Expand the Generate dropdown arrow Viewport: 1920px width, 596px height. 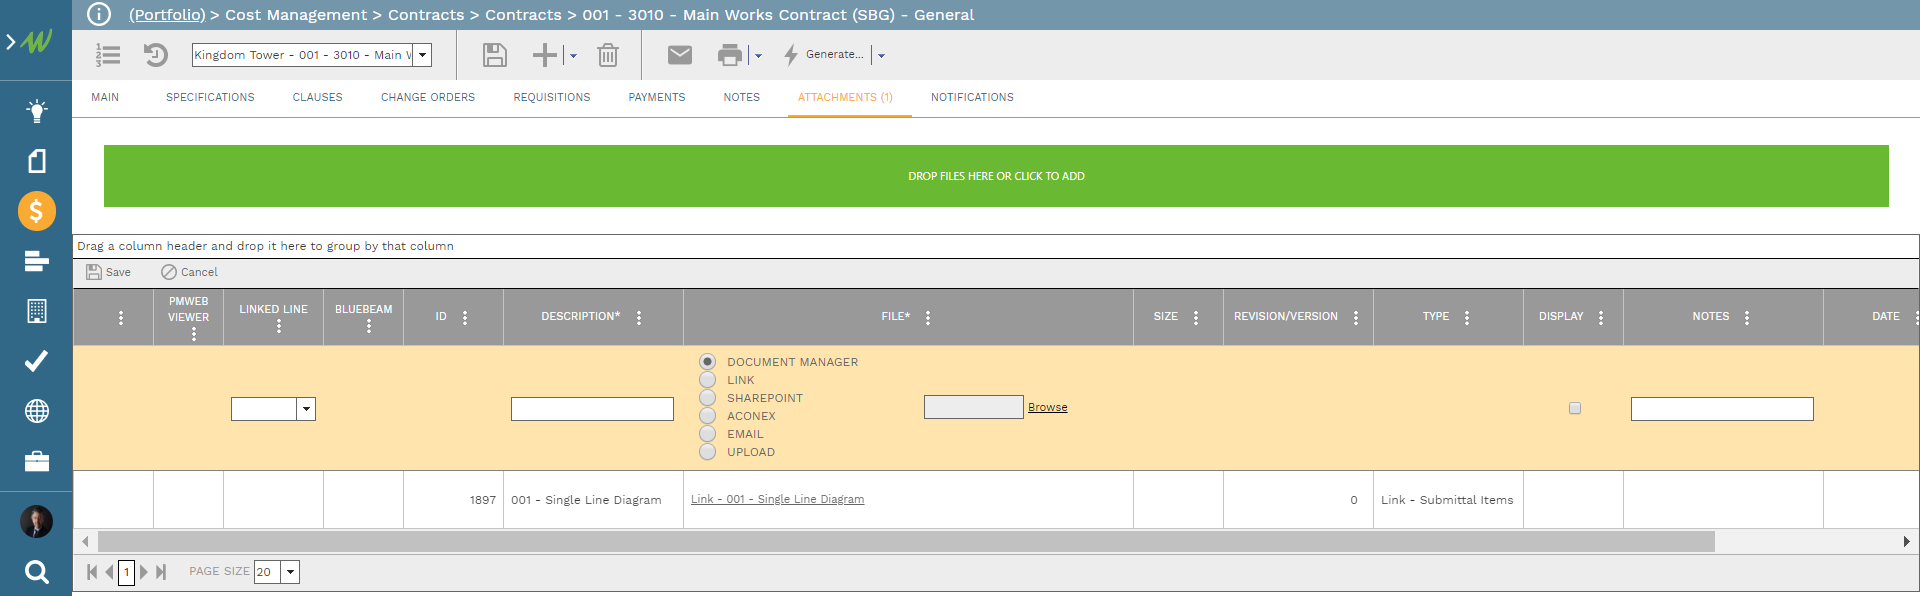[x=881, y=56]
